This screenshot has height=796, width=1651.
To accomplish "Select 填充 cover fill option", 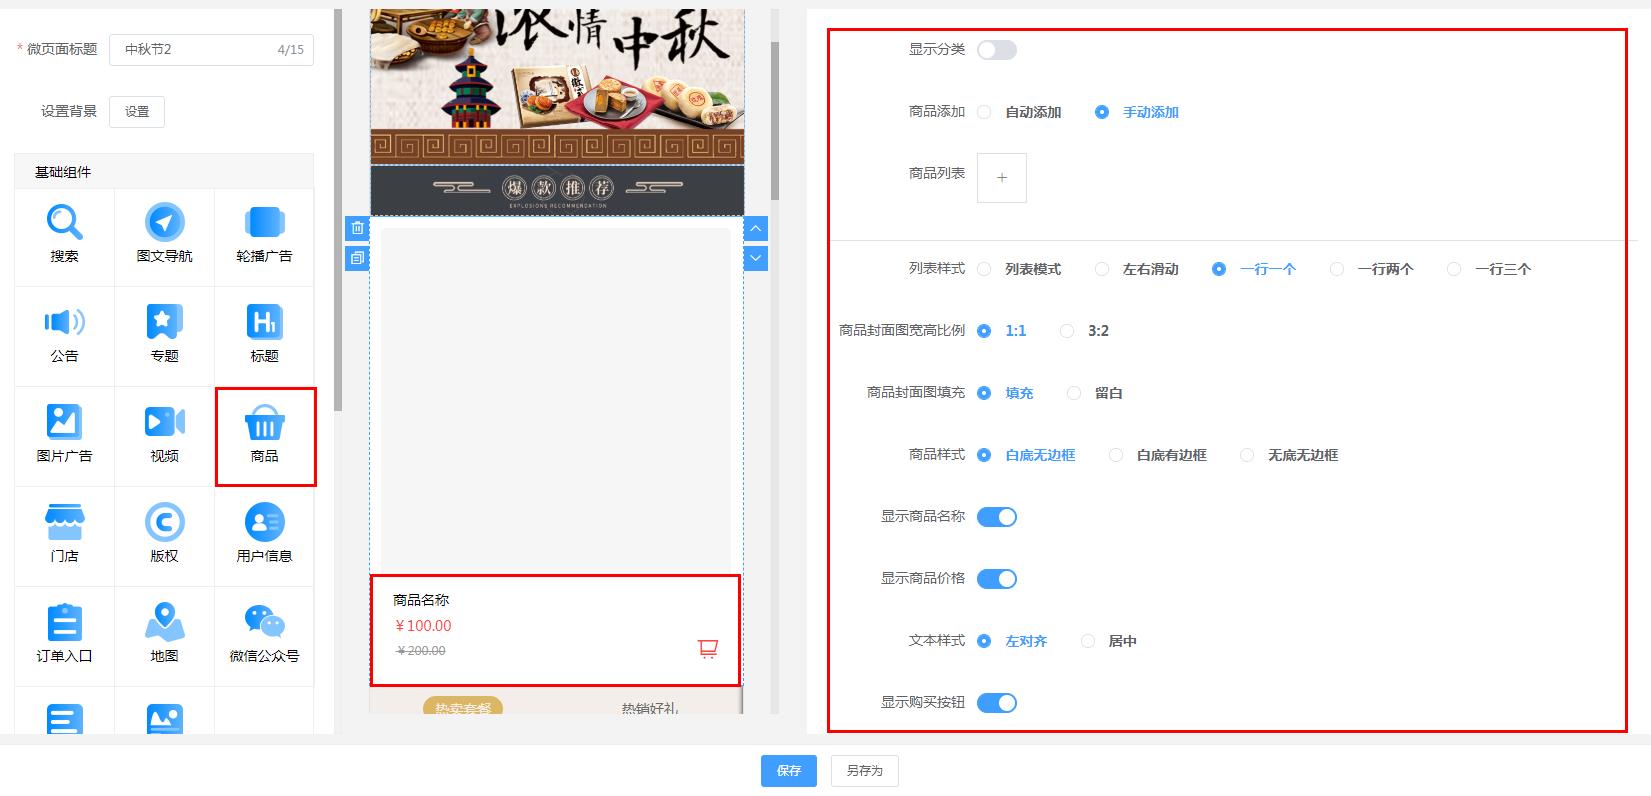I will click(x=1006, y=393).
